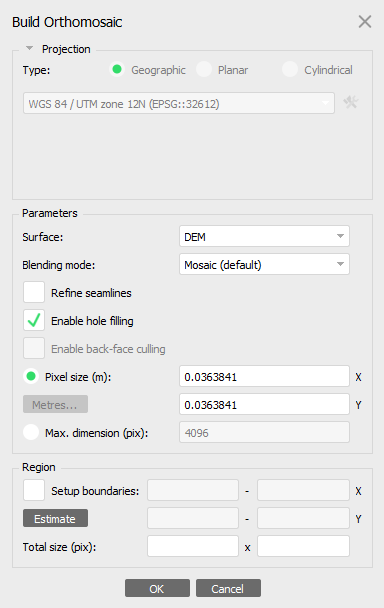Focus the pixel size X field
384x608 pixels.
pyautogui.click(x=264, y=376)
